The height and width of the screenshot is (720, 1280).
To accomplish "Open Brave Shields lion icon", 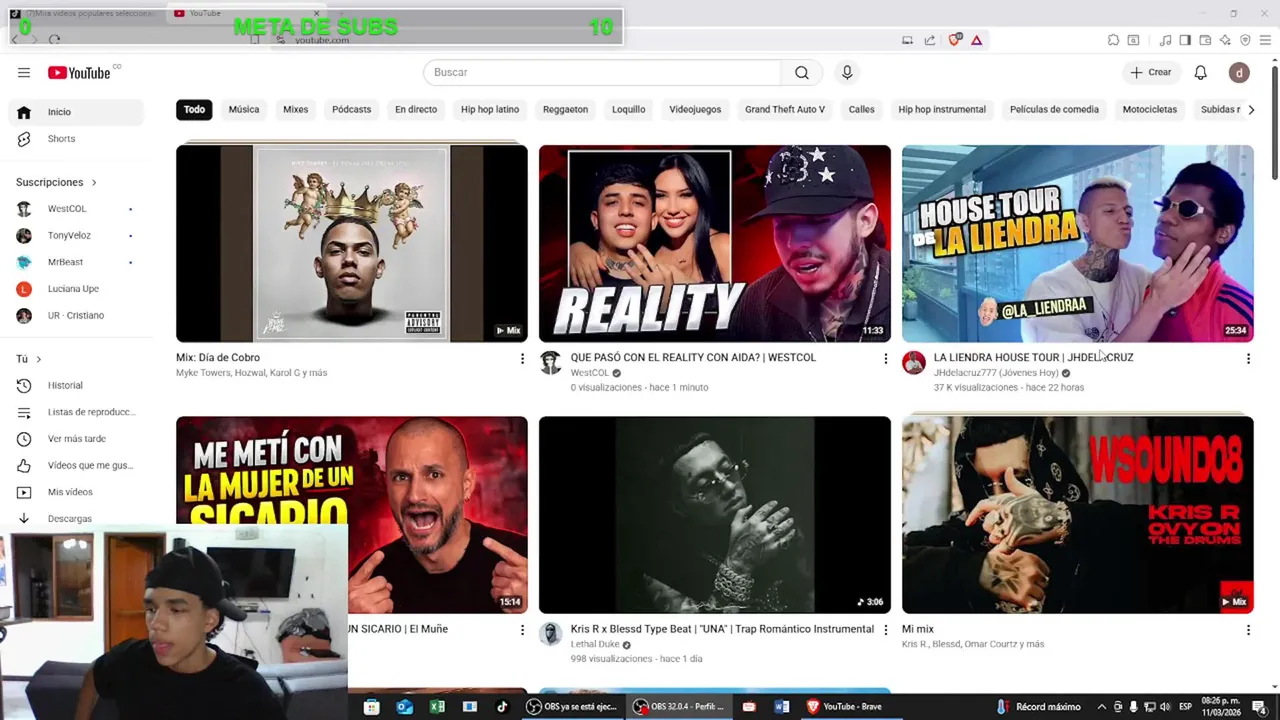I will tap(955, 40).
